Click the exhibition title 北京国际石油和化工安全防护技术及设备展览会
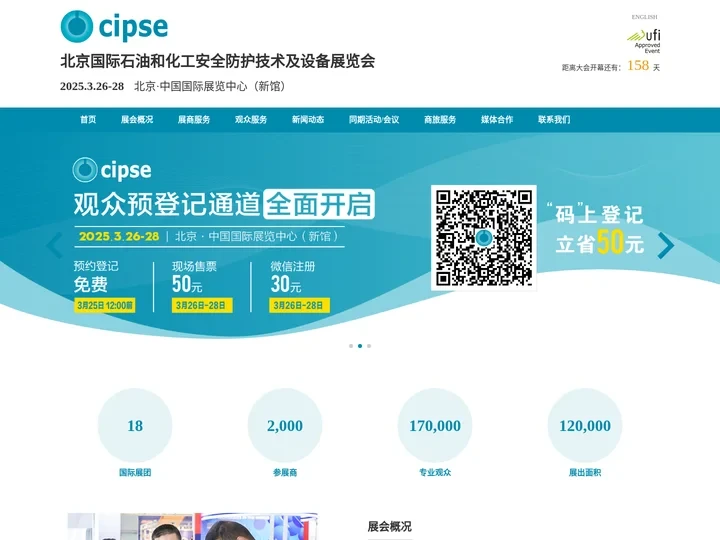Screen dimensions: 720x540 (218, 61)
